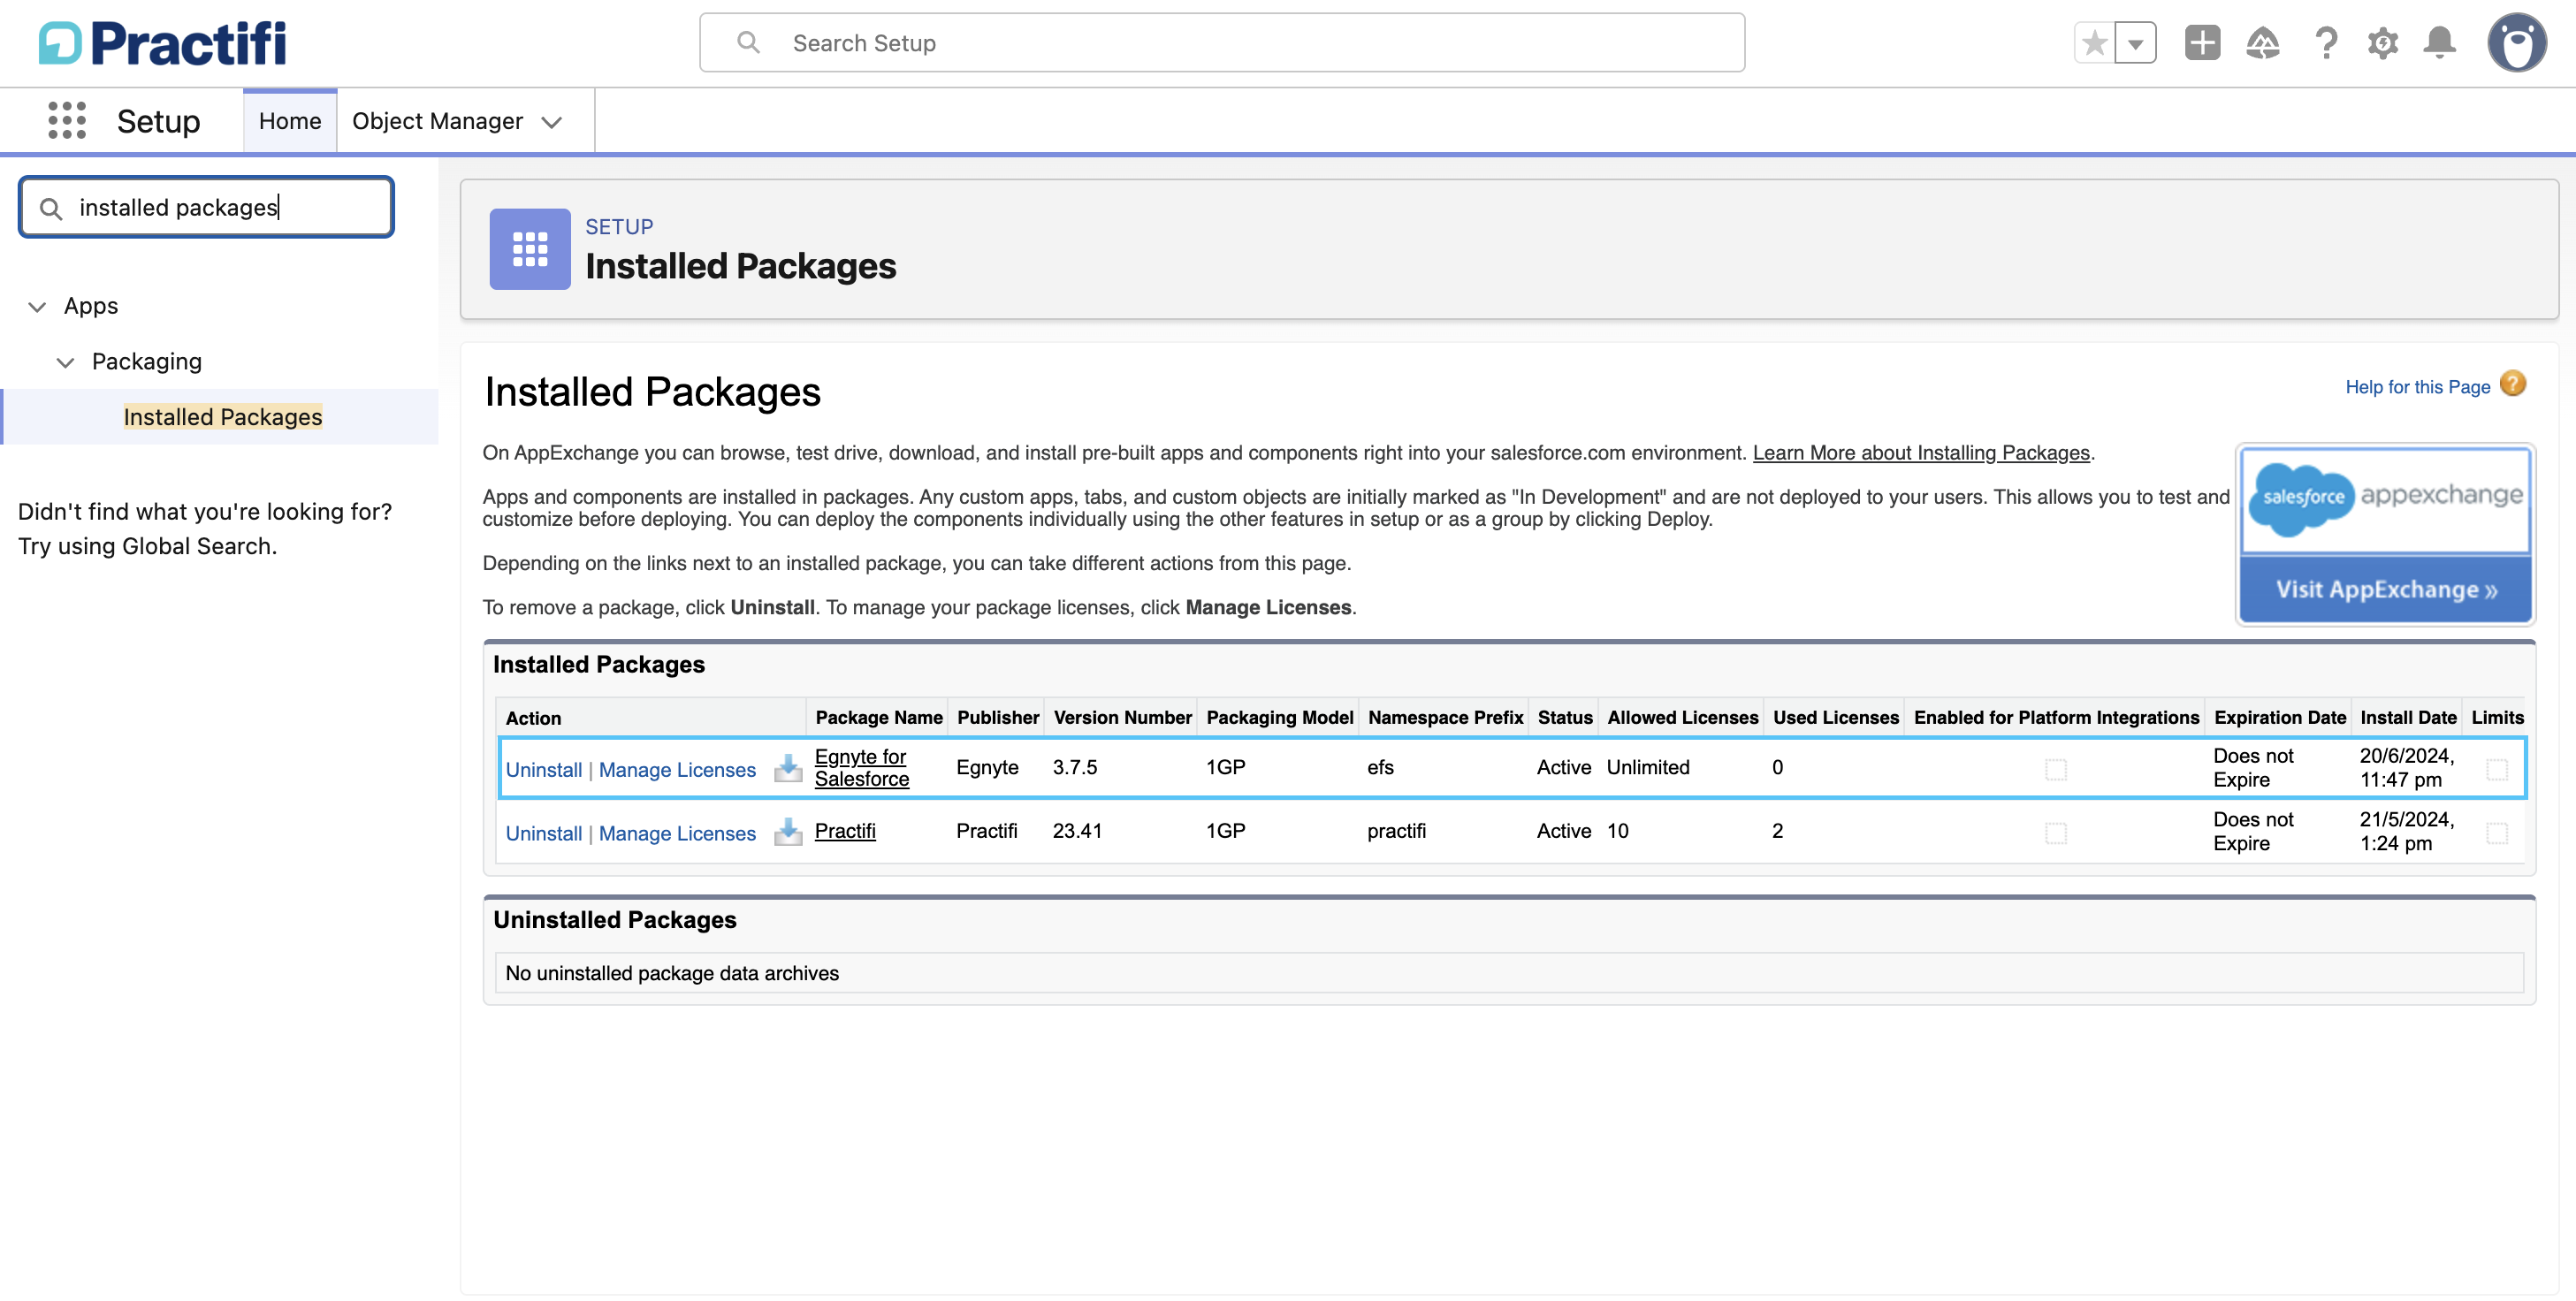Viewport: 2576px width, 1301px height.
Task: Open the help question mark icon
Action: tap(2326, 43)
